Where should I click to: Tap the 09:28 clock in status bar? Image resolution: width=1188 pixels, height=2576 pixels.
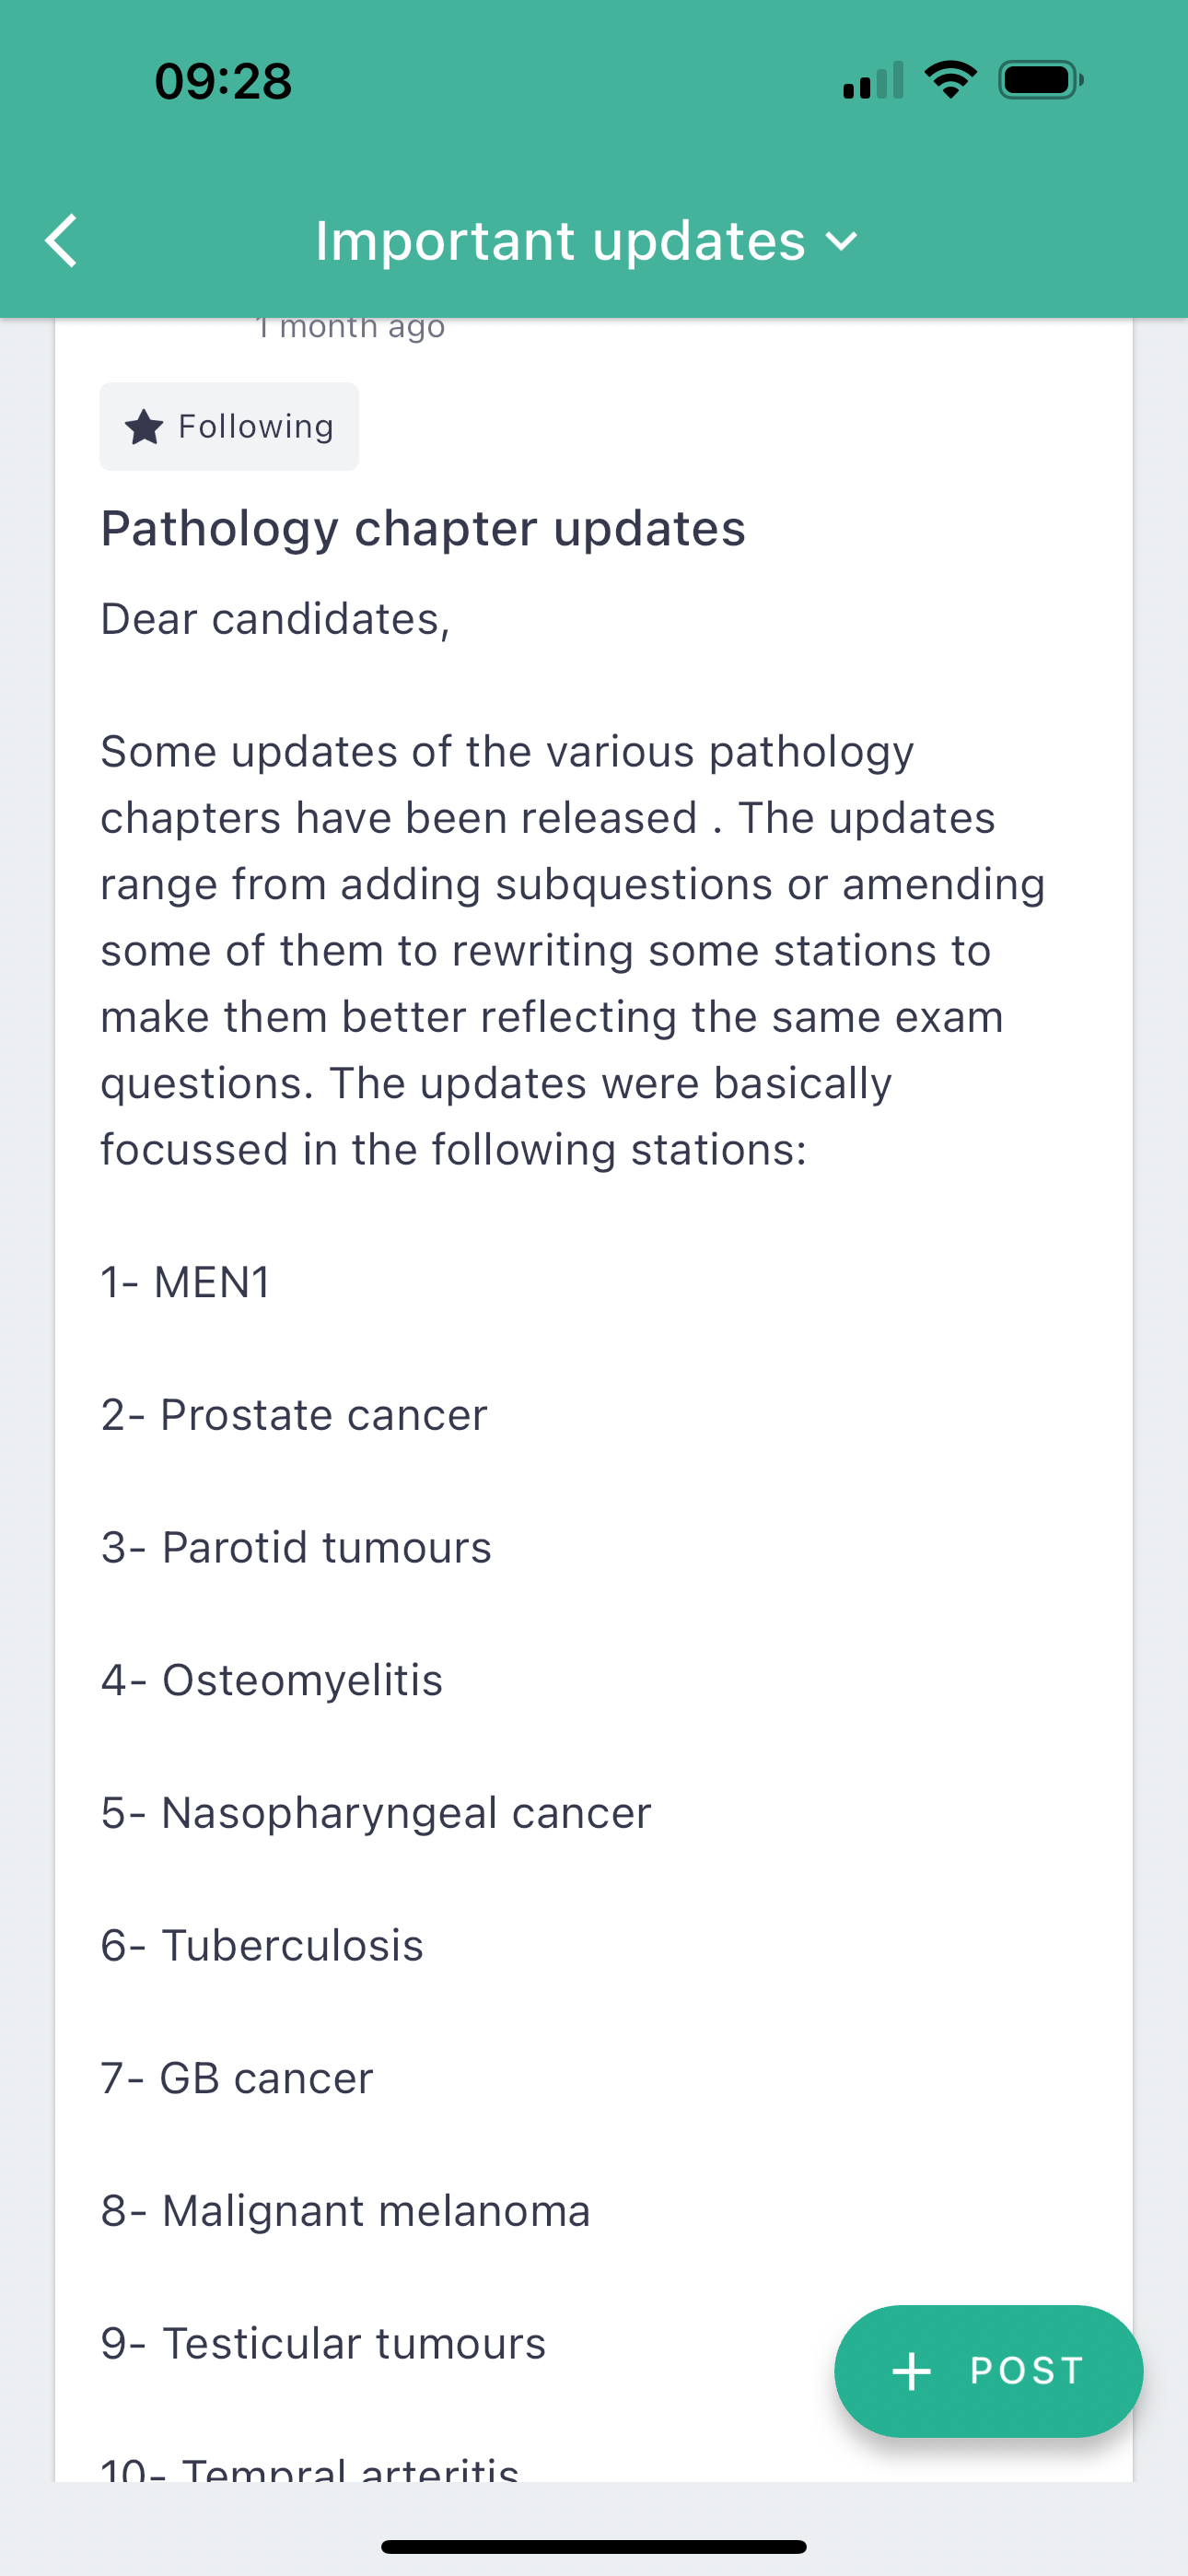[223, 81]
